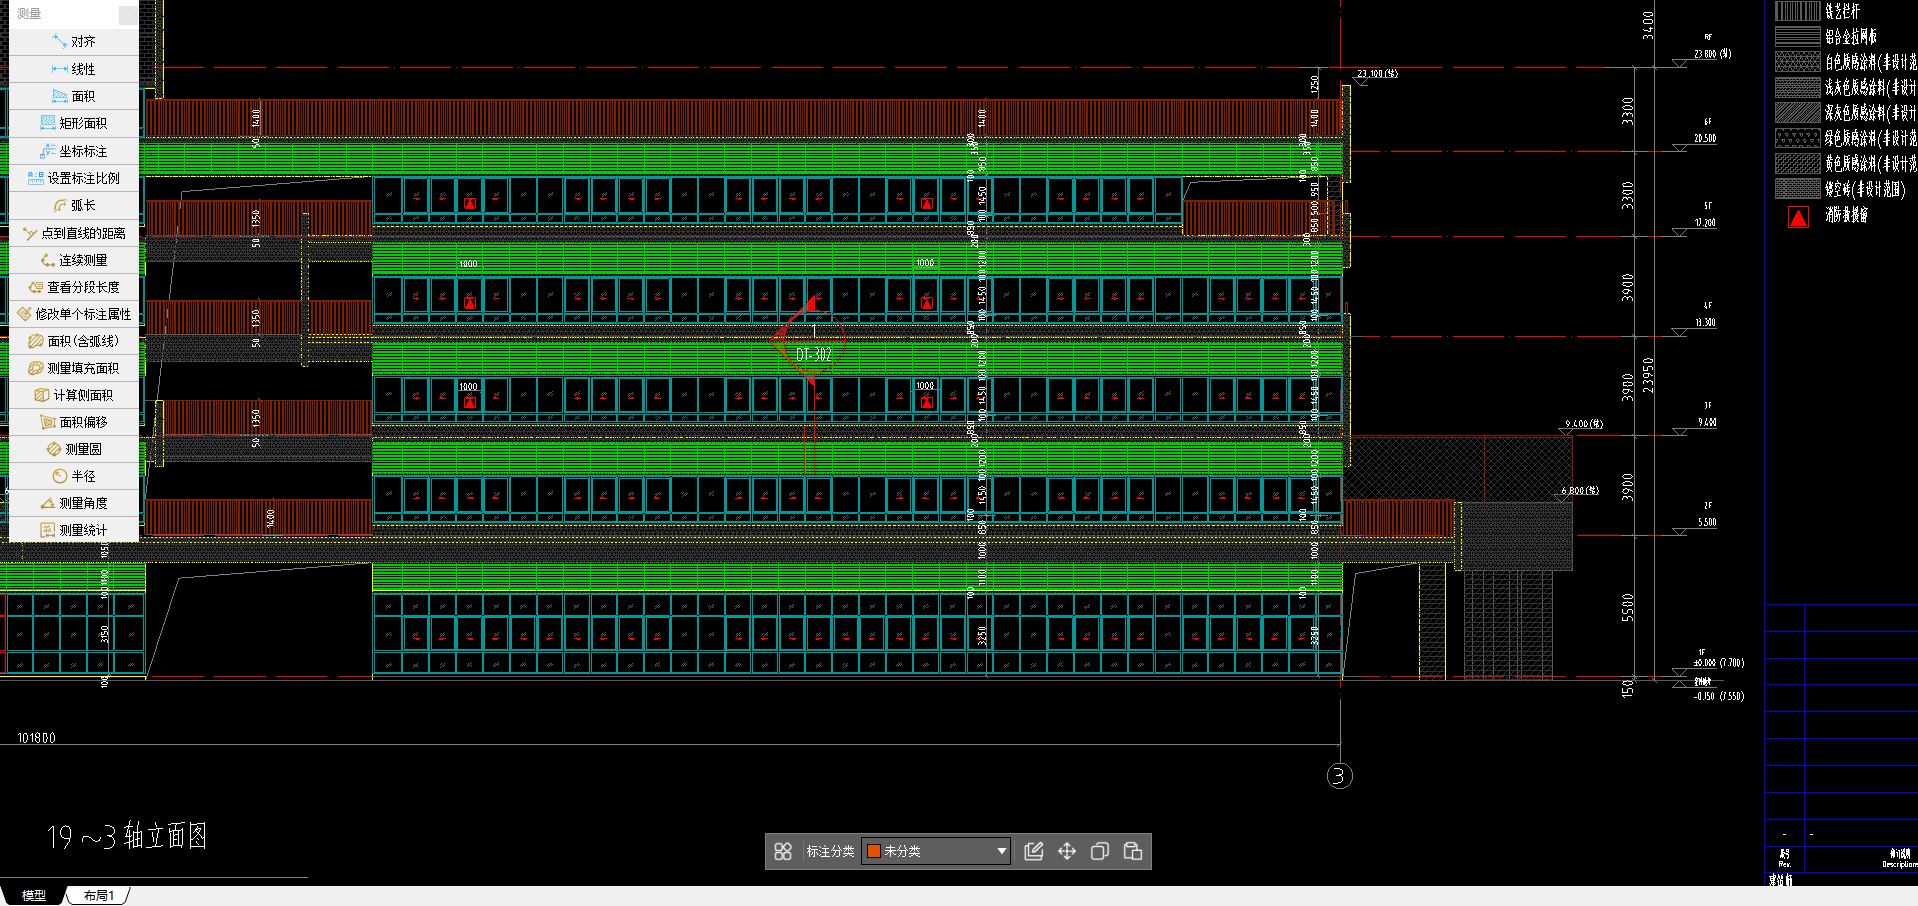Click hatch swatch beside 黄色质感涂料

tap(1797, 163)
